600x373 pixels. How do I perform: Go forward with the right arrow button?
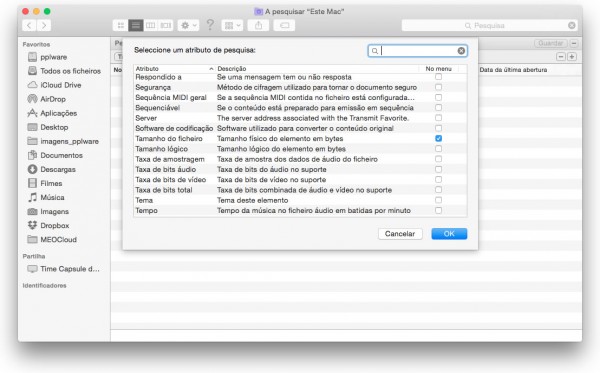[44, 26]
